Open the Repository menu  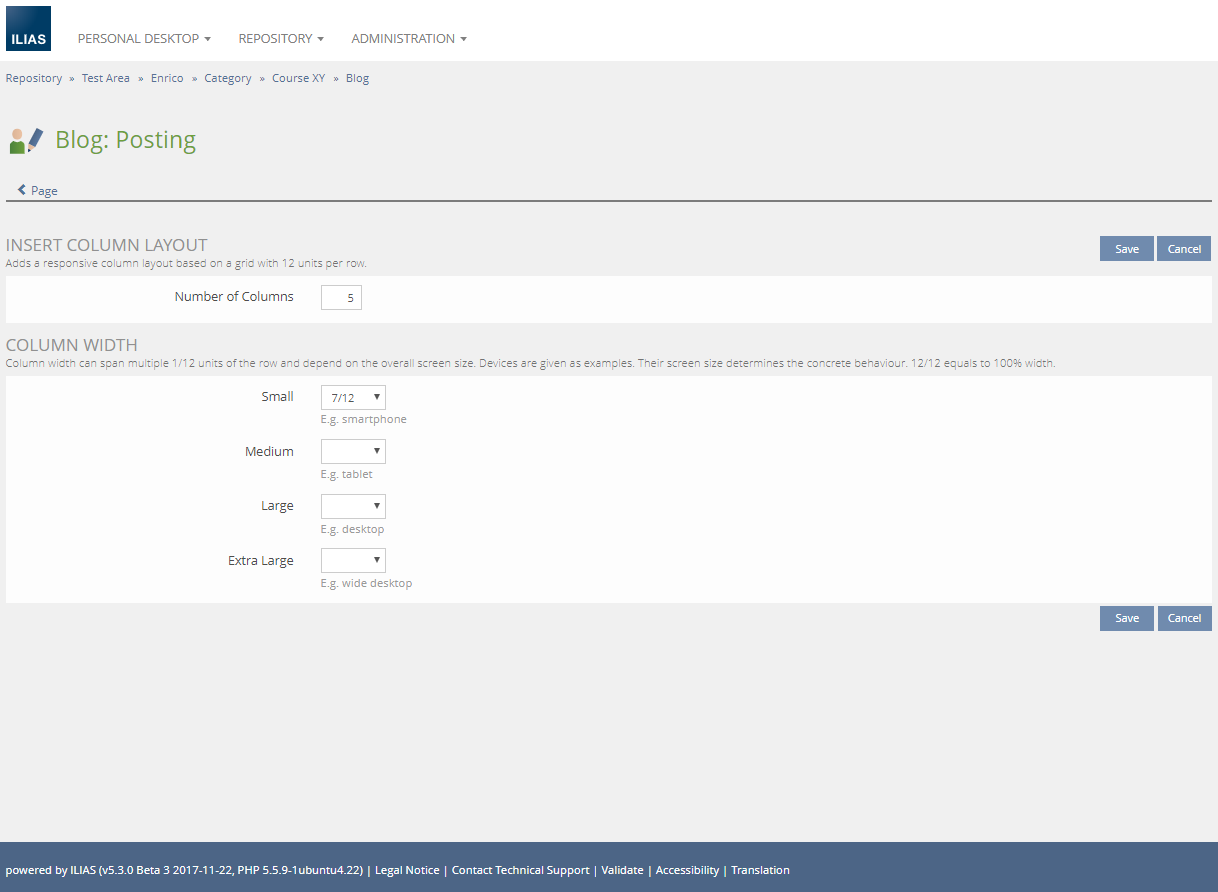click(x=281, y=39)
